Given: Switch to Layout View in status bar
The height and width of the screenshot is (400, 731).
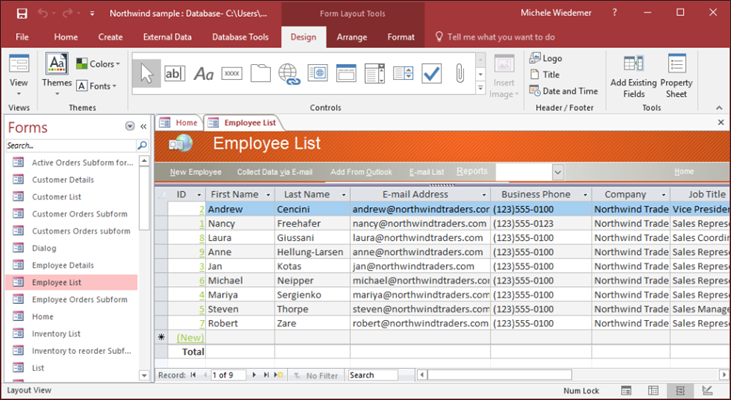Looking at the screenshot, I should coord(680,390).
